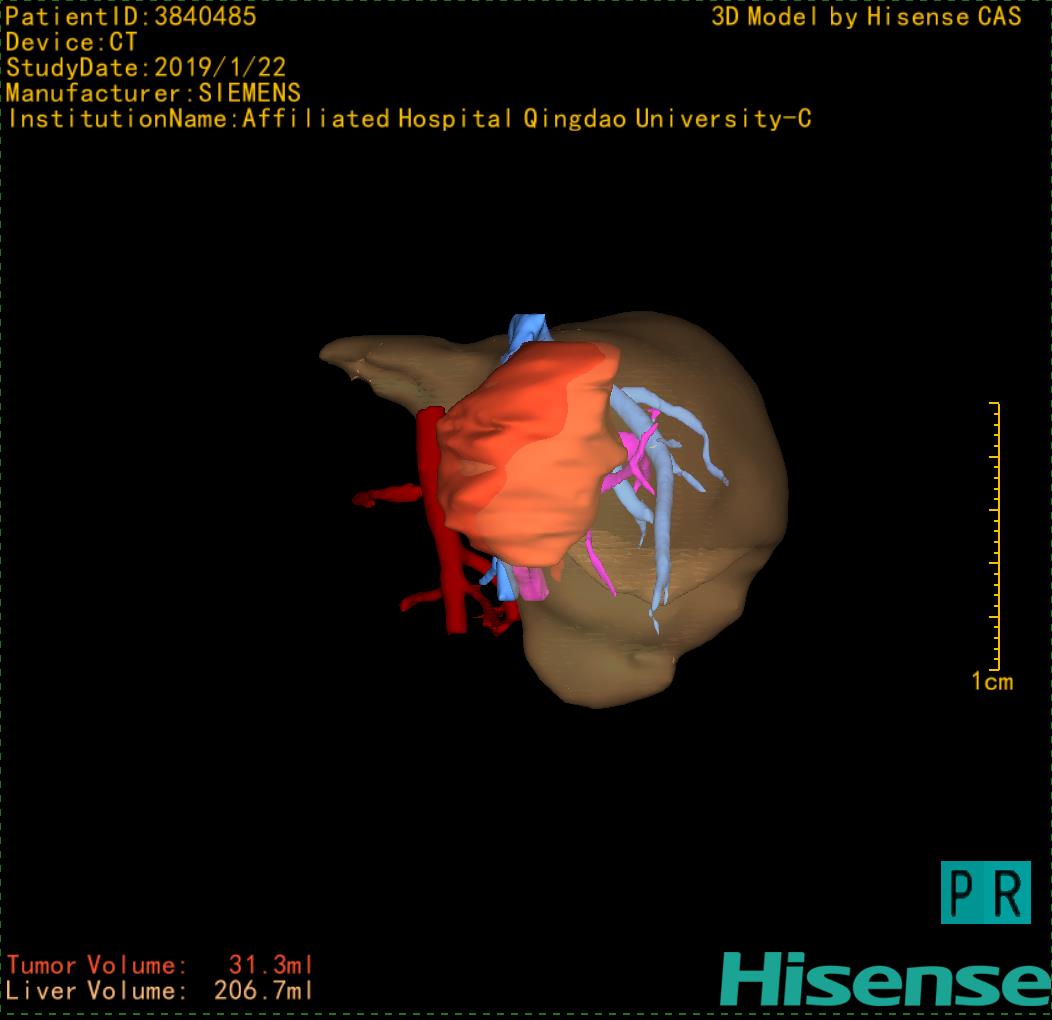Viewport: 1052px width, 1020px height.
Task: Click the yellow scale ruler
Action: (995, 536)
